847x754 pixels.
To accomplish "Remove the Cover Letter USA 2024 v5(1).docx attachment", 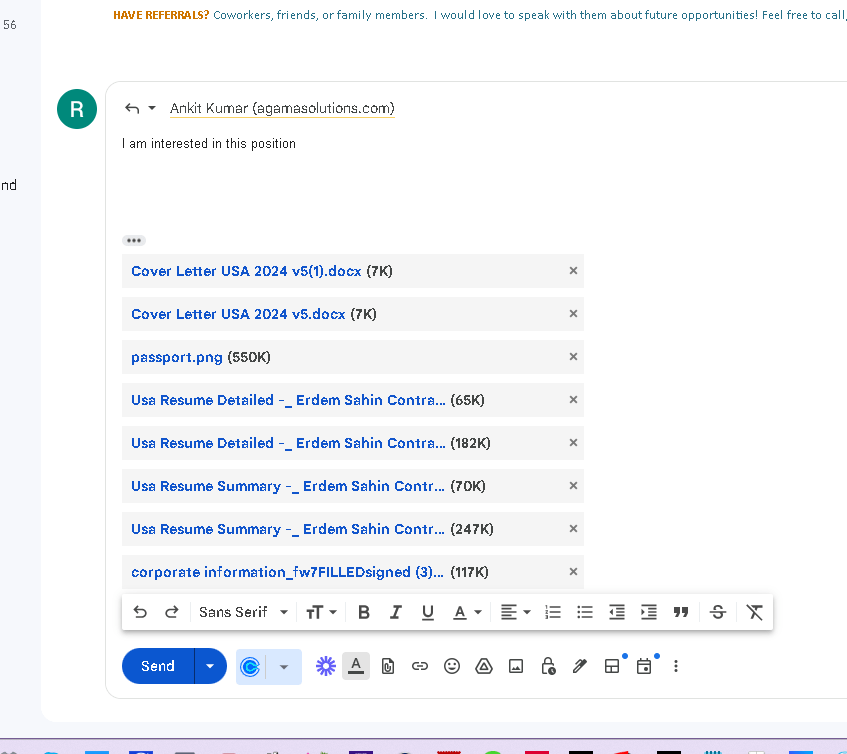I will pyautogui.click(x=573, y=271).
